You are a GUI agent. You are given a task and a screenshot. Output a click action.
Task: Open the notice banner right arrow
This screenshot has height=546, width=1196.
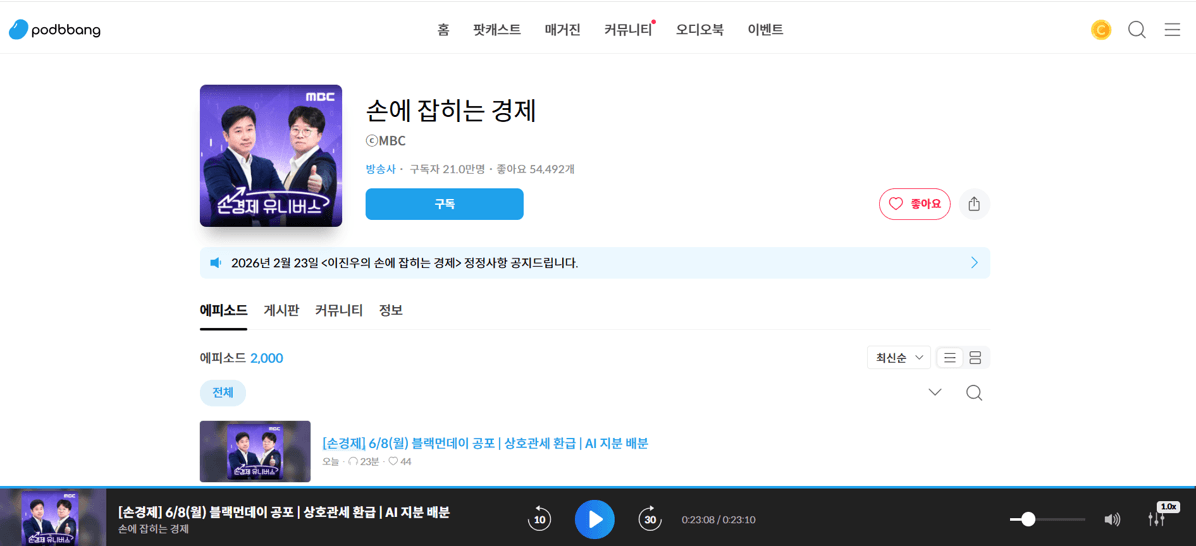pyautogui.click(x=974, y=263)
